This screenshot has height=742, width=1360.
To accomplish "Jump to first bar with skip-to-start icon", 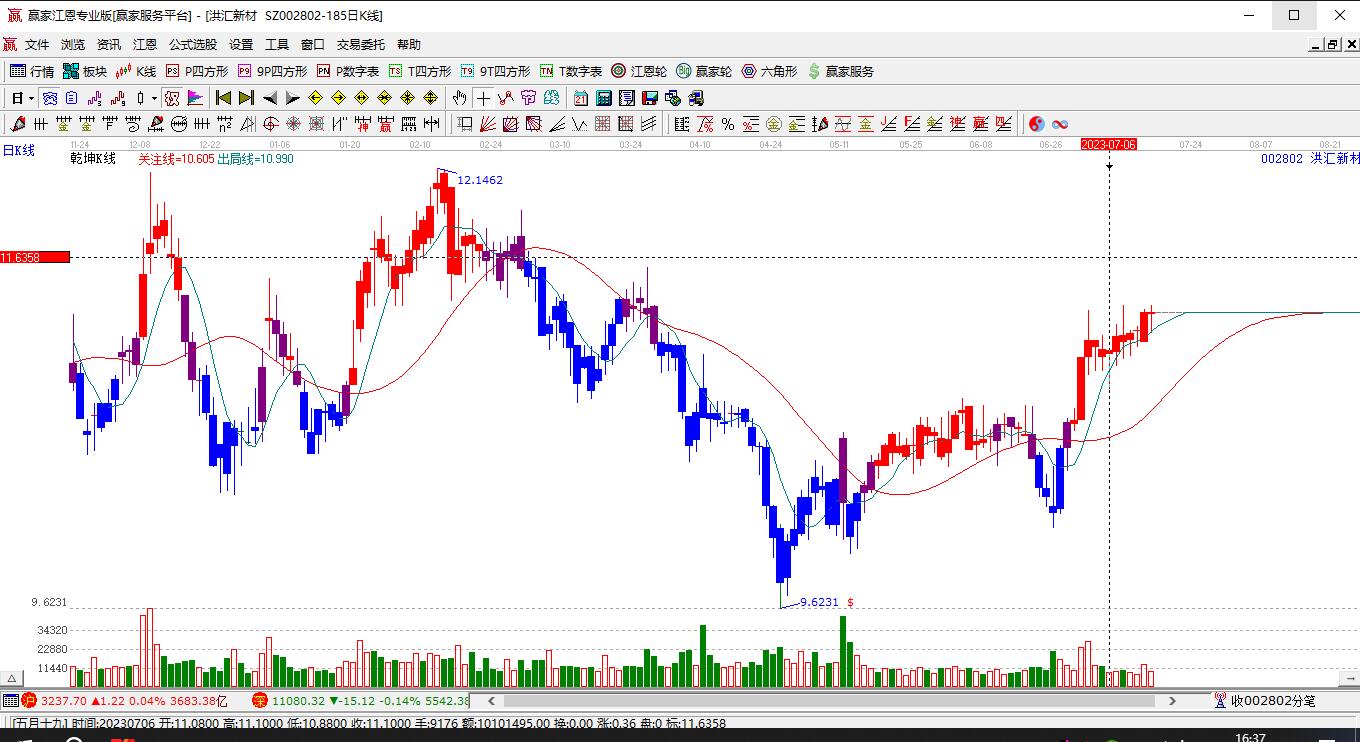I will click(224, 98).
